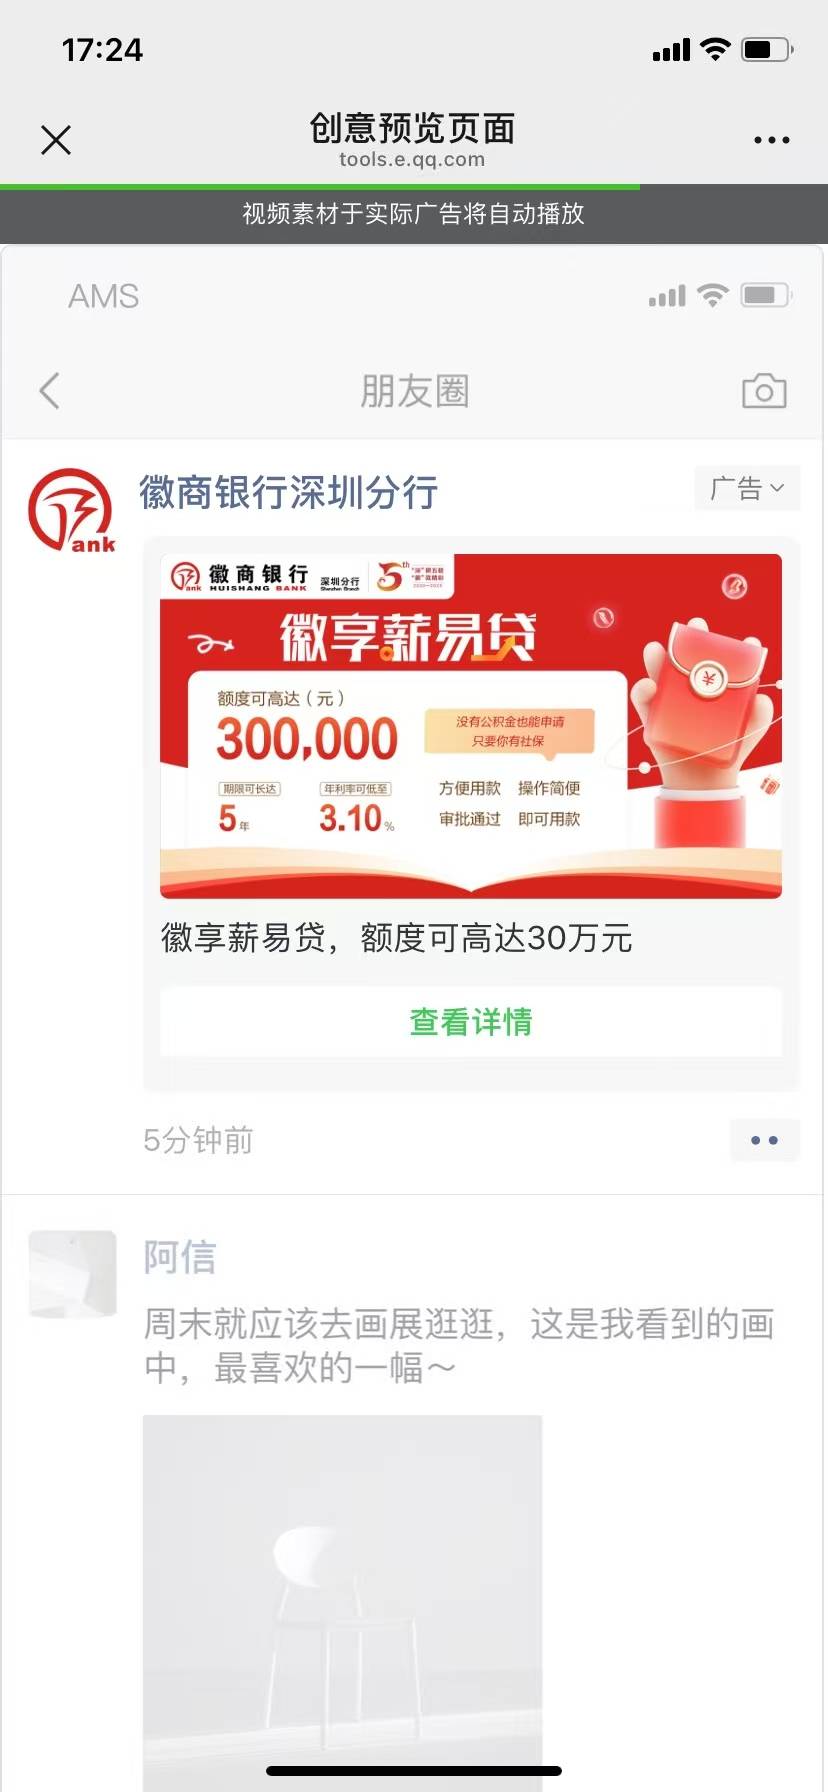Tap the tools.e.qq.com address text

pyautogui.click(x=412, y=160)
